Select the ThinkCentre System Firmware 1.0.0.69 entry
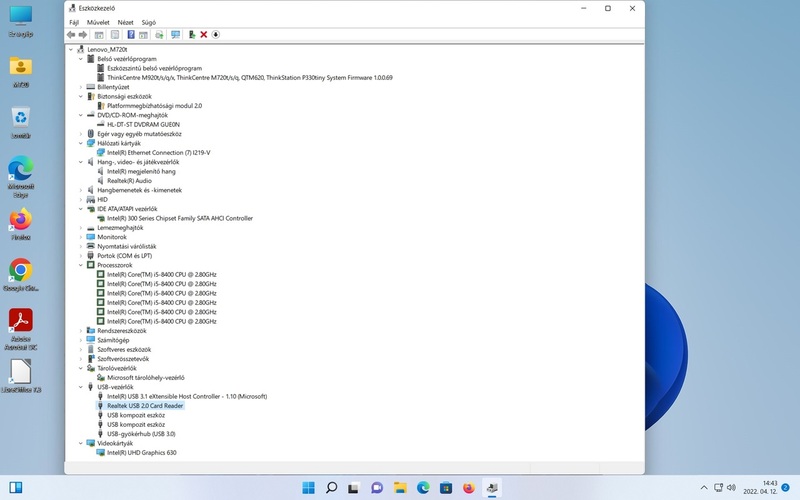Screen dimensions: 800x500 (249, 78)
